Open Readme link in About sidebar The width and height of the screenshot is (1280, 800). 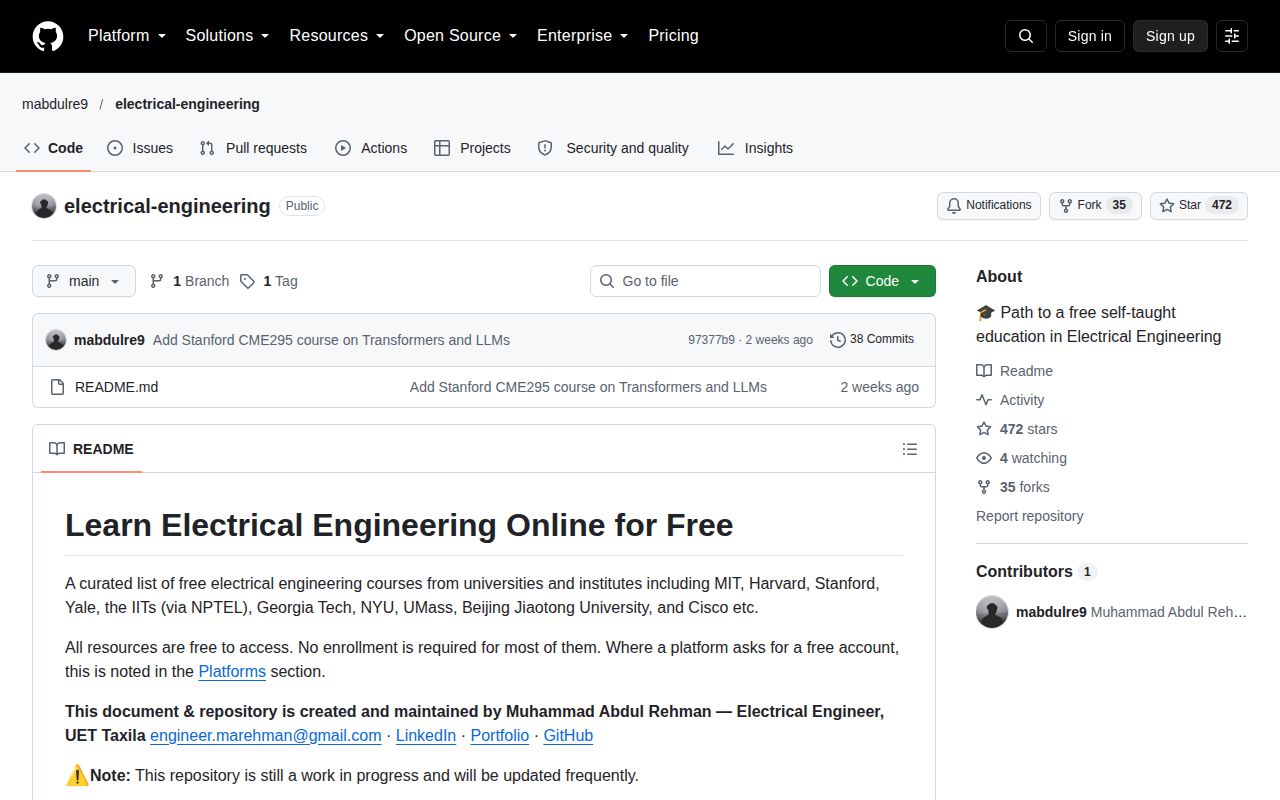coord(1014,371)
